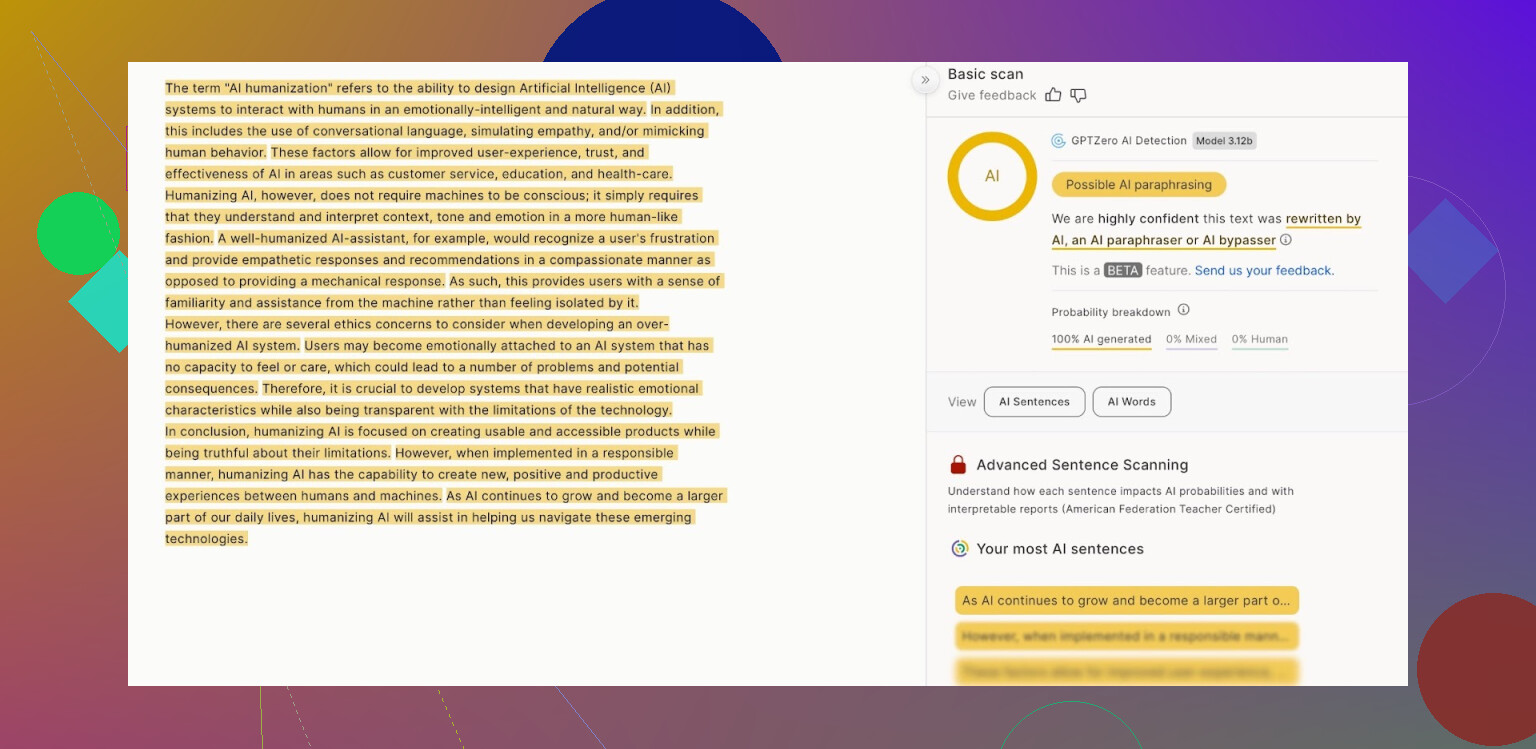This screenshot has width=1536, height=749.
Task: Click the thumbs down feedback icon
Action: 1078,95
